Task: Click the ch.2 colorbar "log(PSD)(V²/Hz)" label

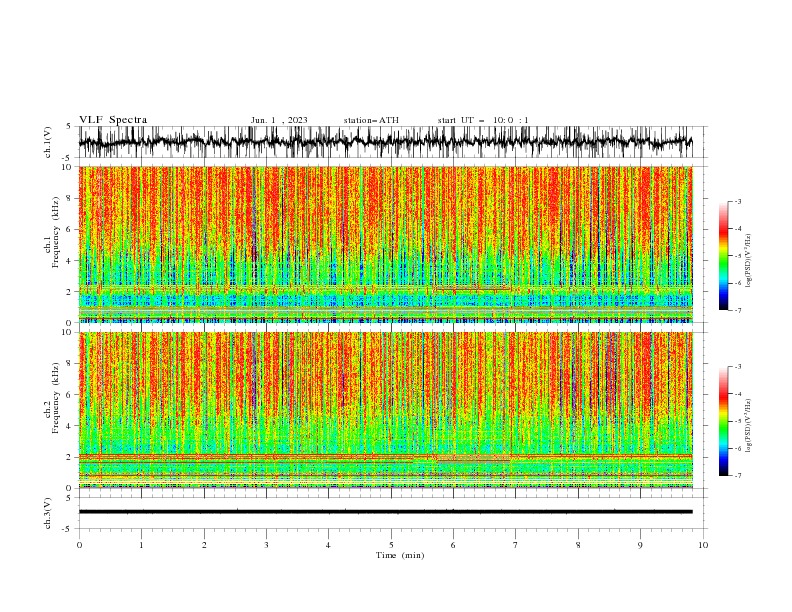Action: click(748, 426)
